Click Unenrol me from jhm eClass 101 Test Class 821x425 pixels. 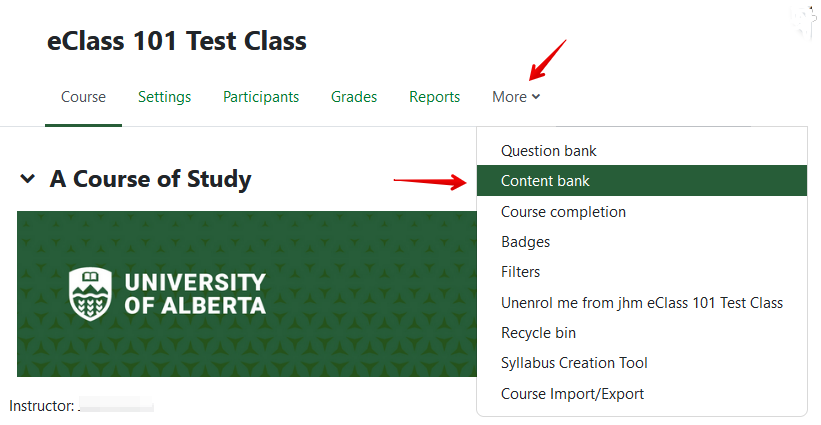click(x=641, y=303)
